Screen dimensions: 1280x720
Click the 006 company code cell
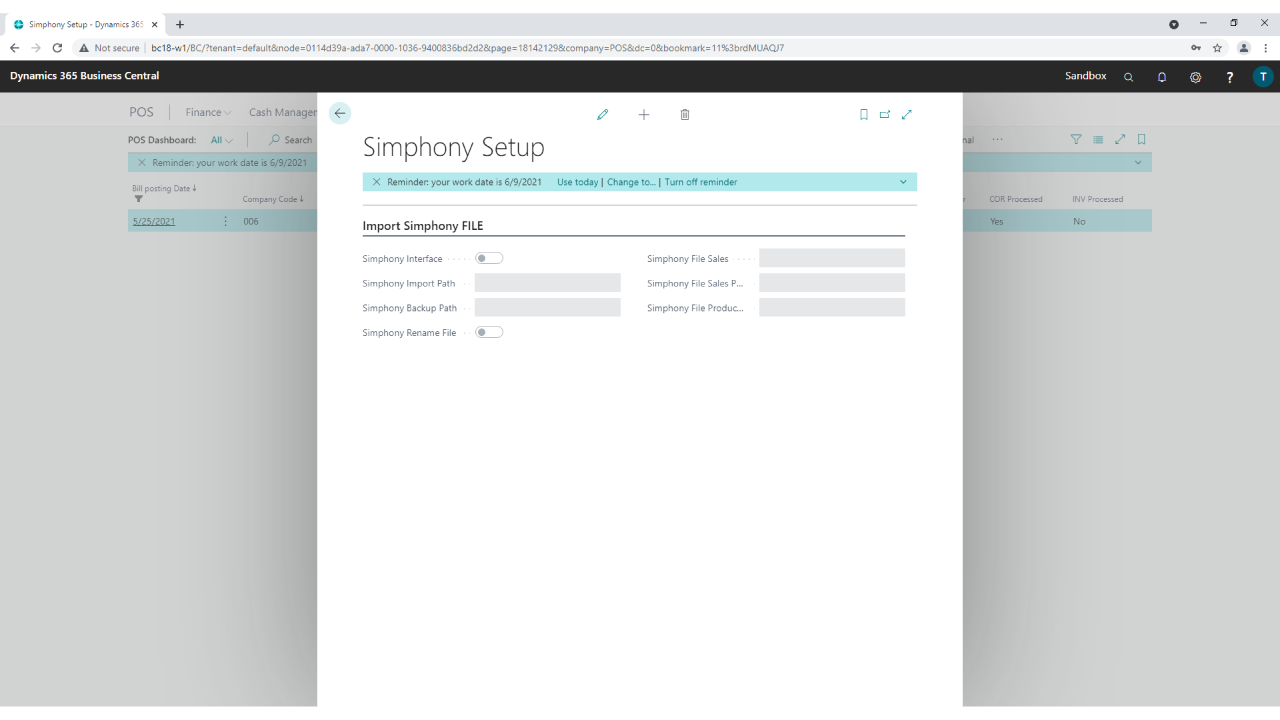pyautogui.click(x=251, y=221)
